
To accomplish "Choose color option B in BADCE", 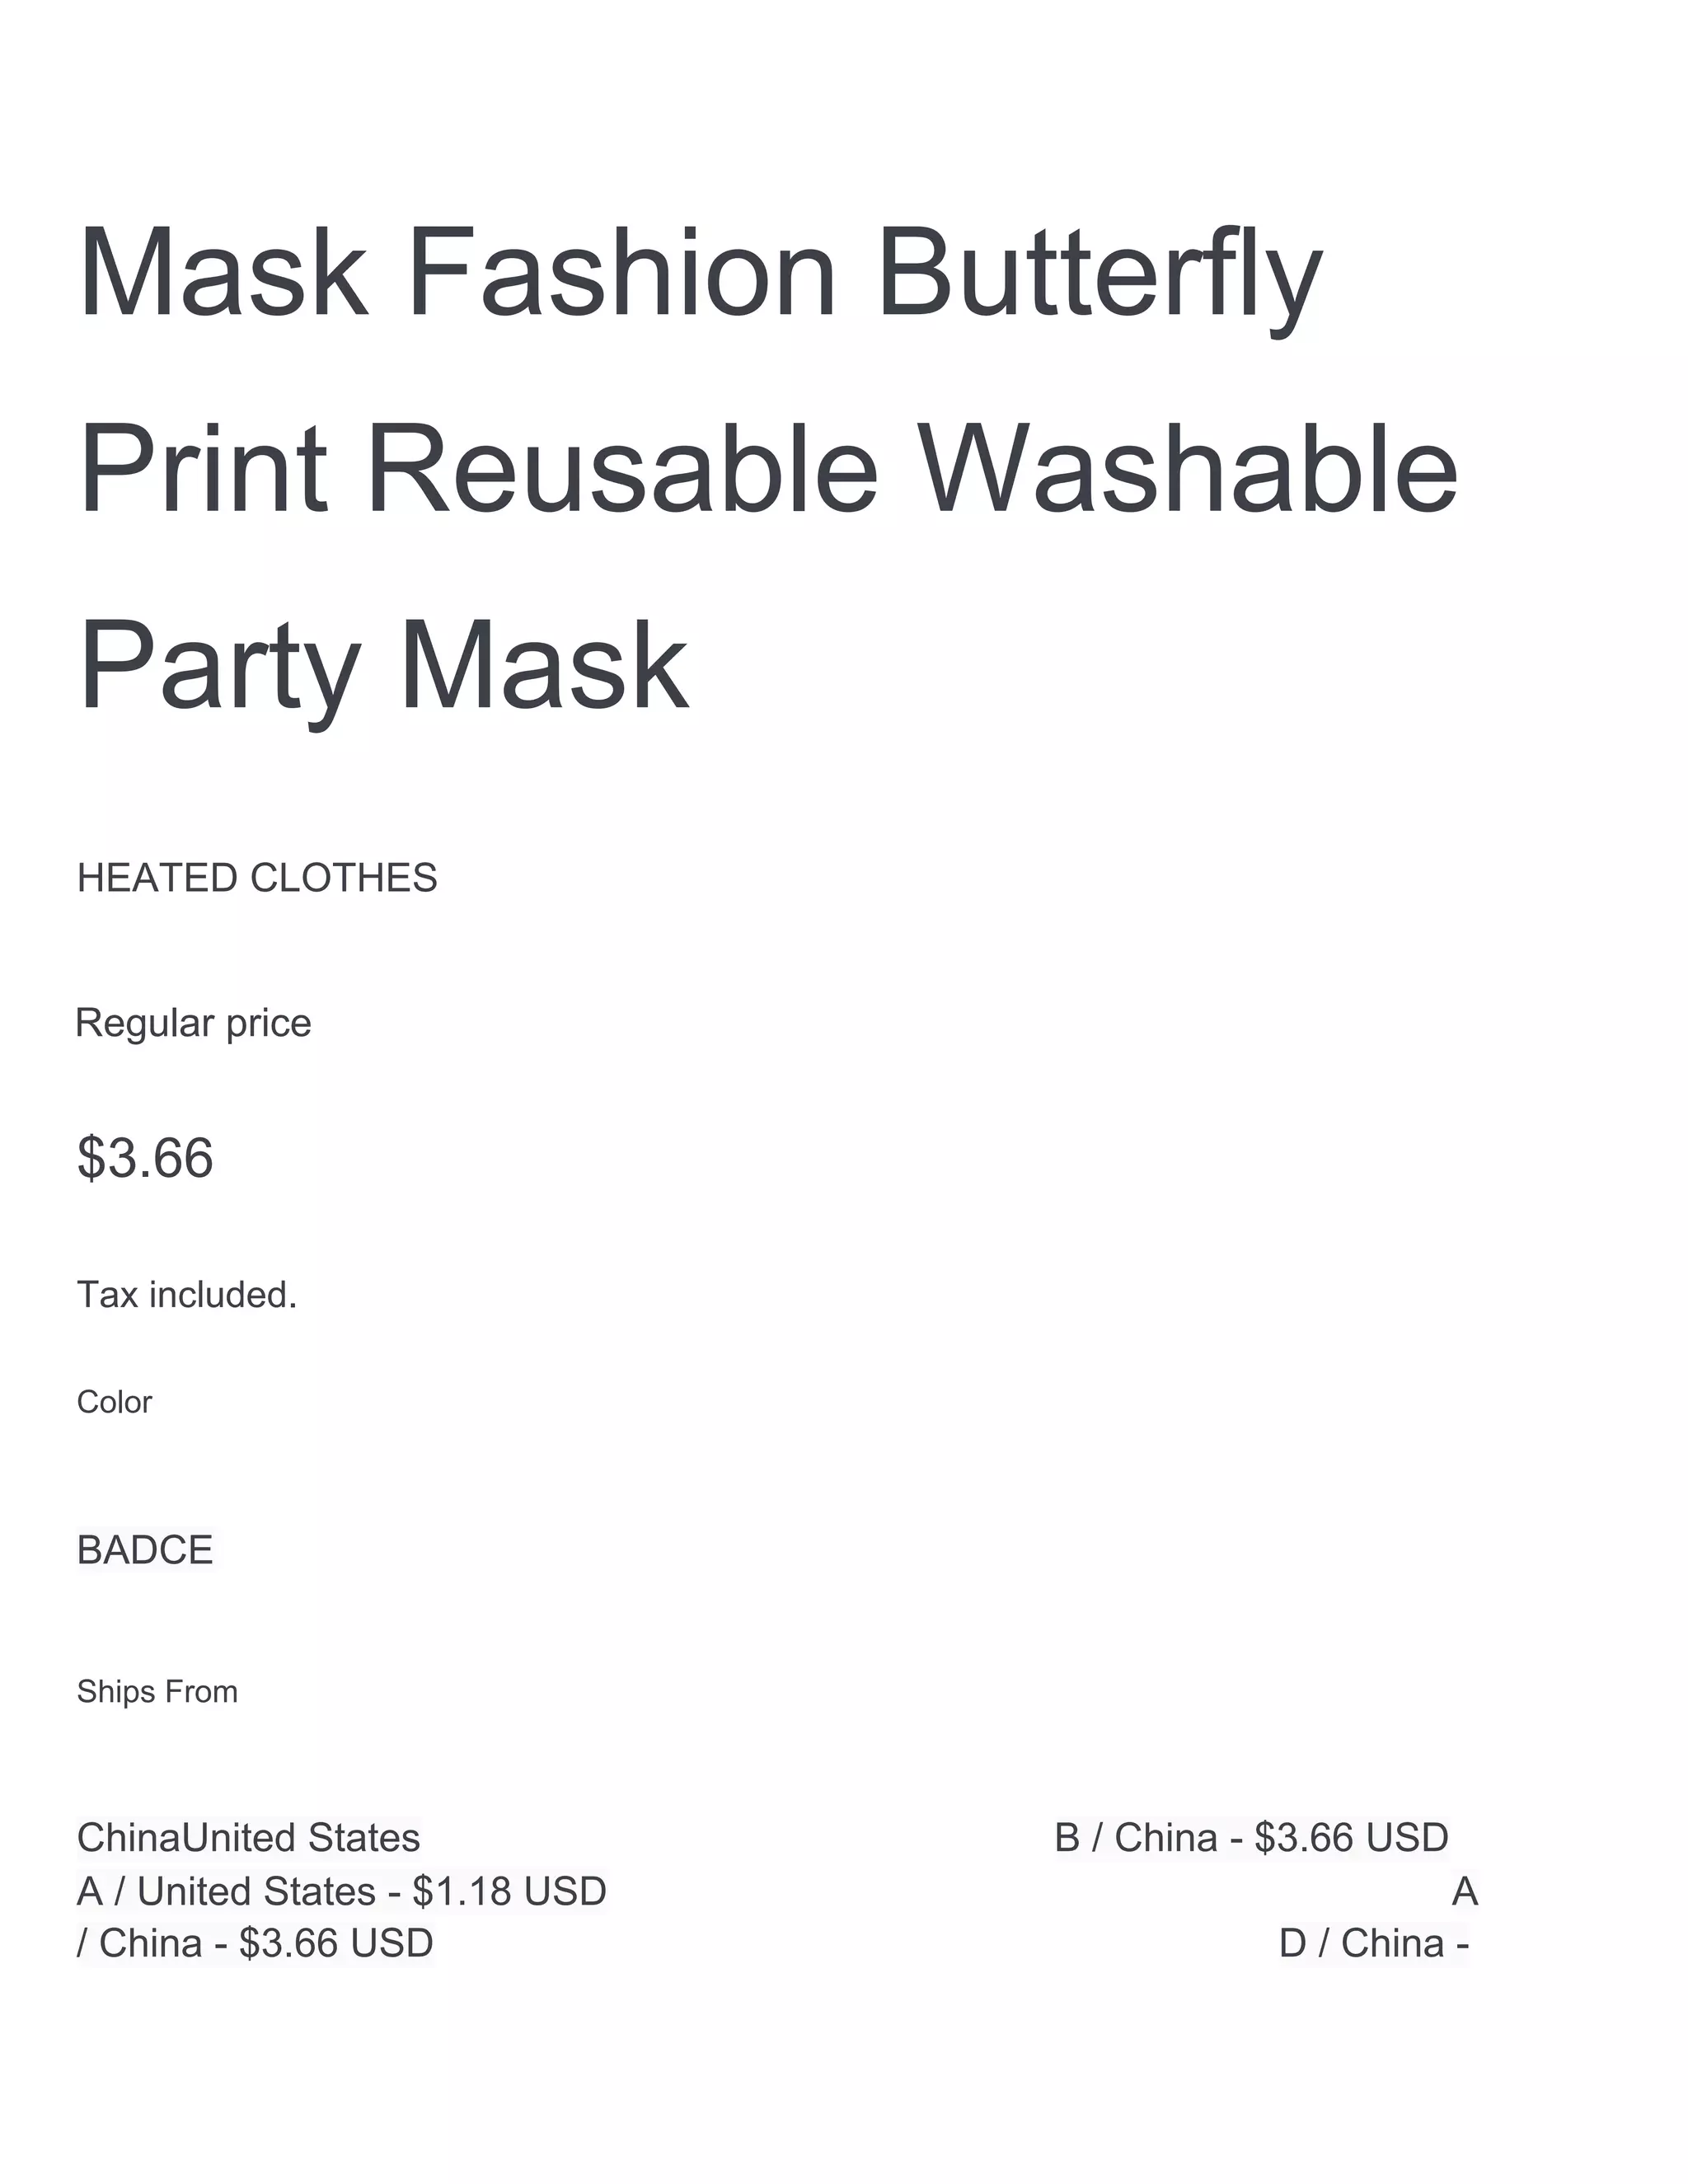I will pos(90,1550).
